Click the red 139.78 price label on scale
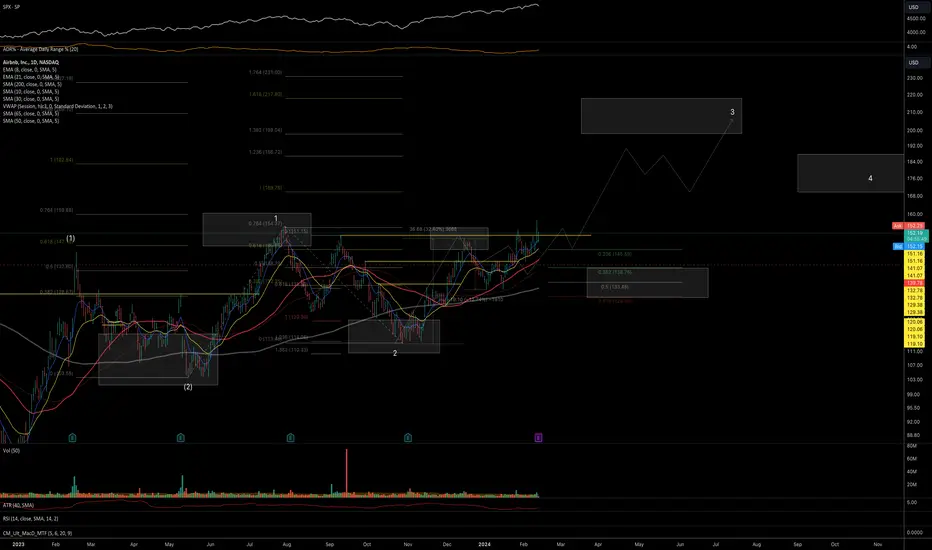 click(914, 283)
